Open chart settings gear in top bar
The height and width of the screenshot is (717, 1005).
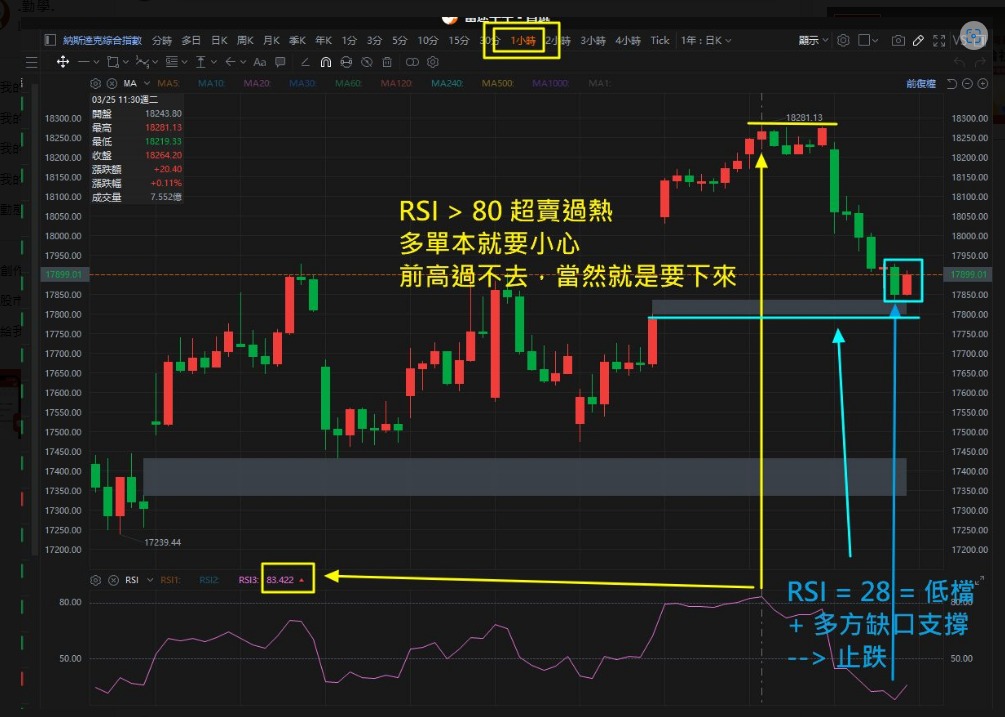pyautogui.click(x=843, y=40)
